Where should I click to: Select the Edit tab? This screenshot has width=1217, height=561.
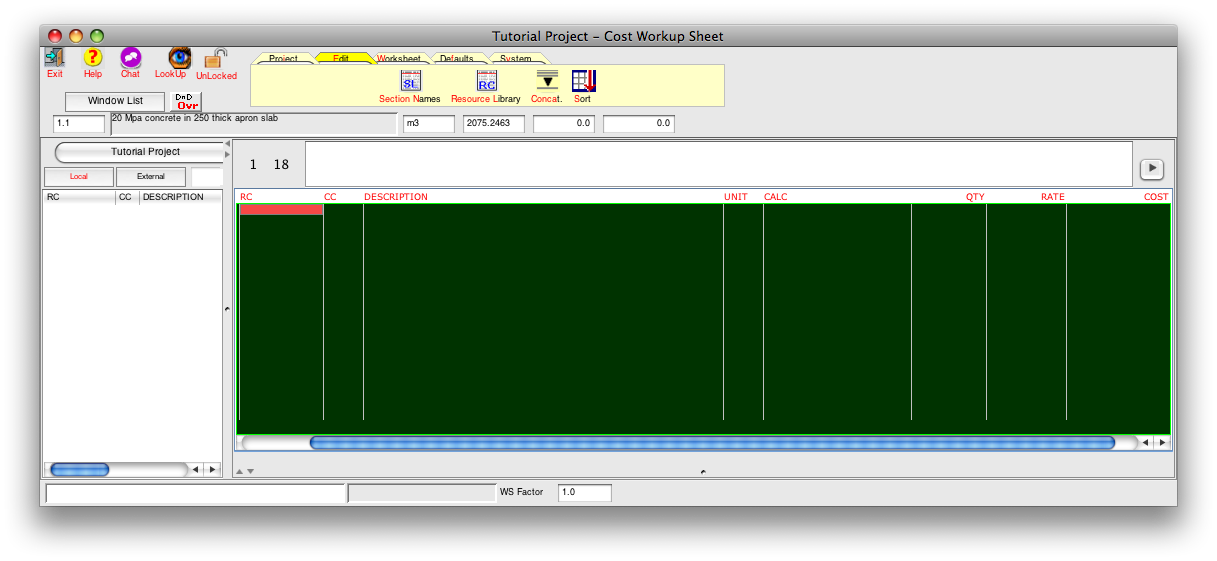click(x=341, y=59)
